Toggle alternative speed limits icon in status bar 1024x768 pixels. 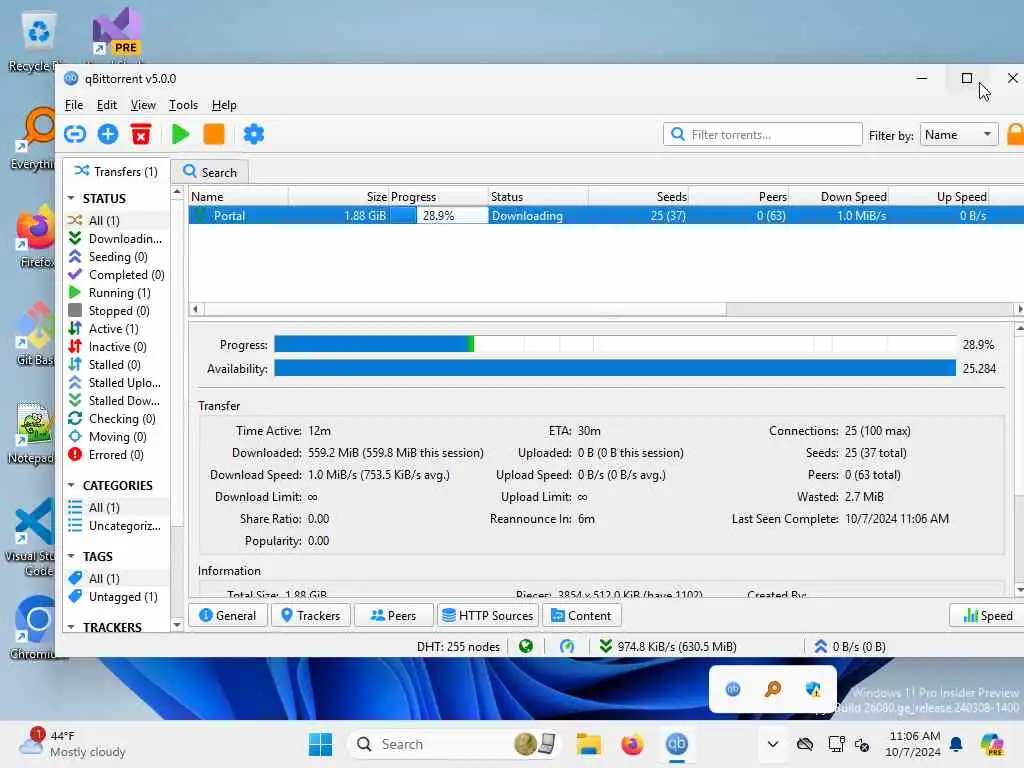click(x=567, y=647)
